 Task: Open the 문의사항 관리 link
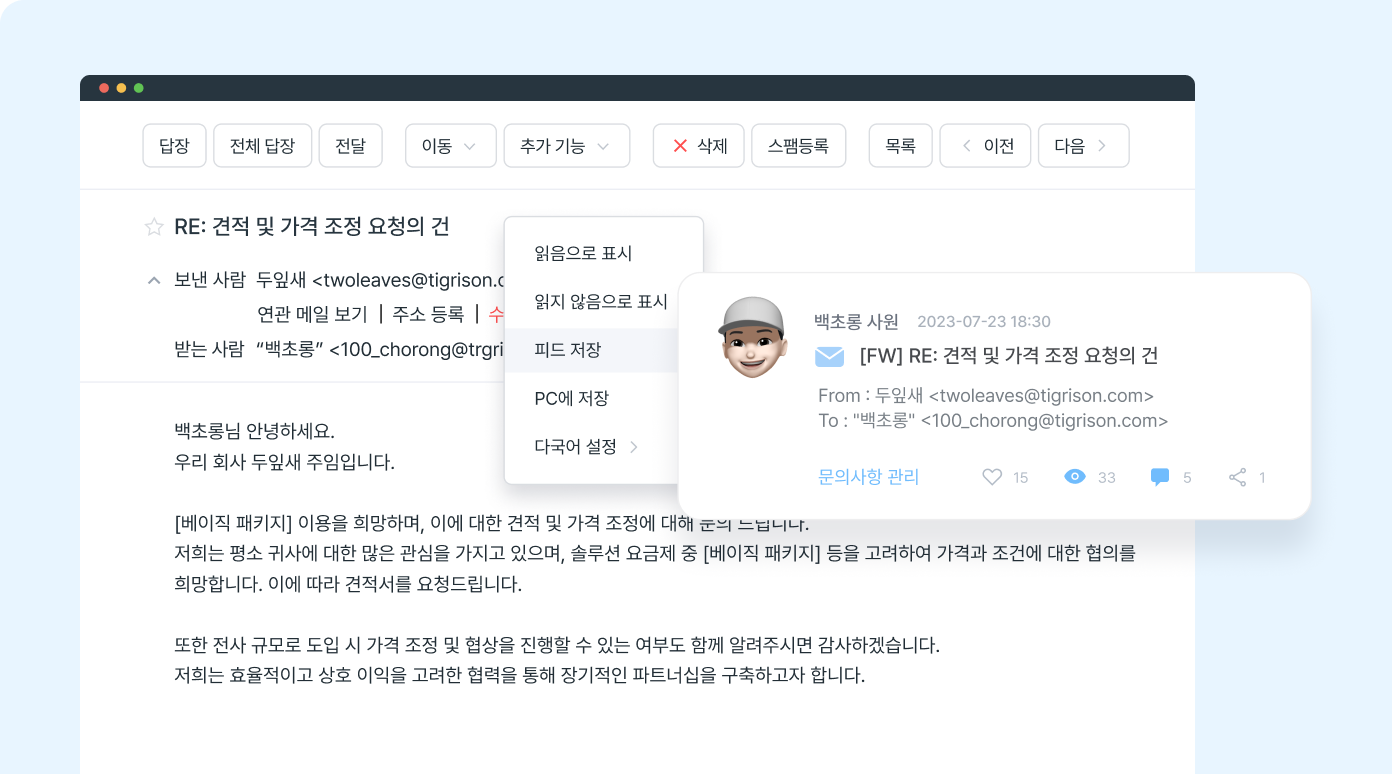[868, 477]
